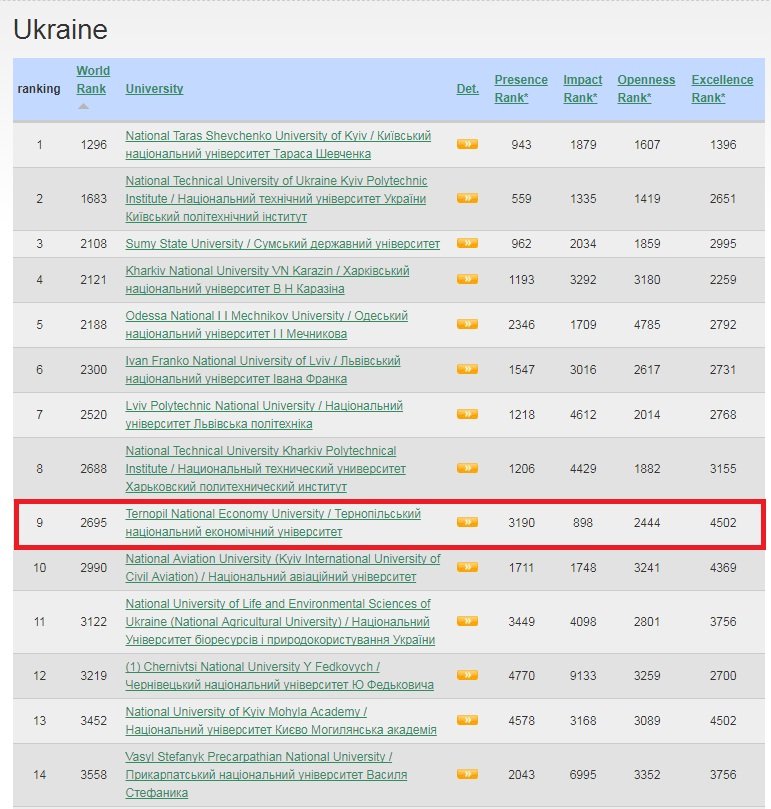The height and width of the screenshot is (809, 771).
Task: Select impact rank value 6995
Action: (583, 774)
